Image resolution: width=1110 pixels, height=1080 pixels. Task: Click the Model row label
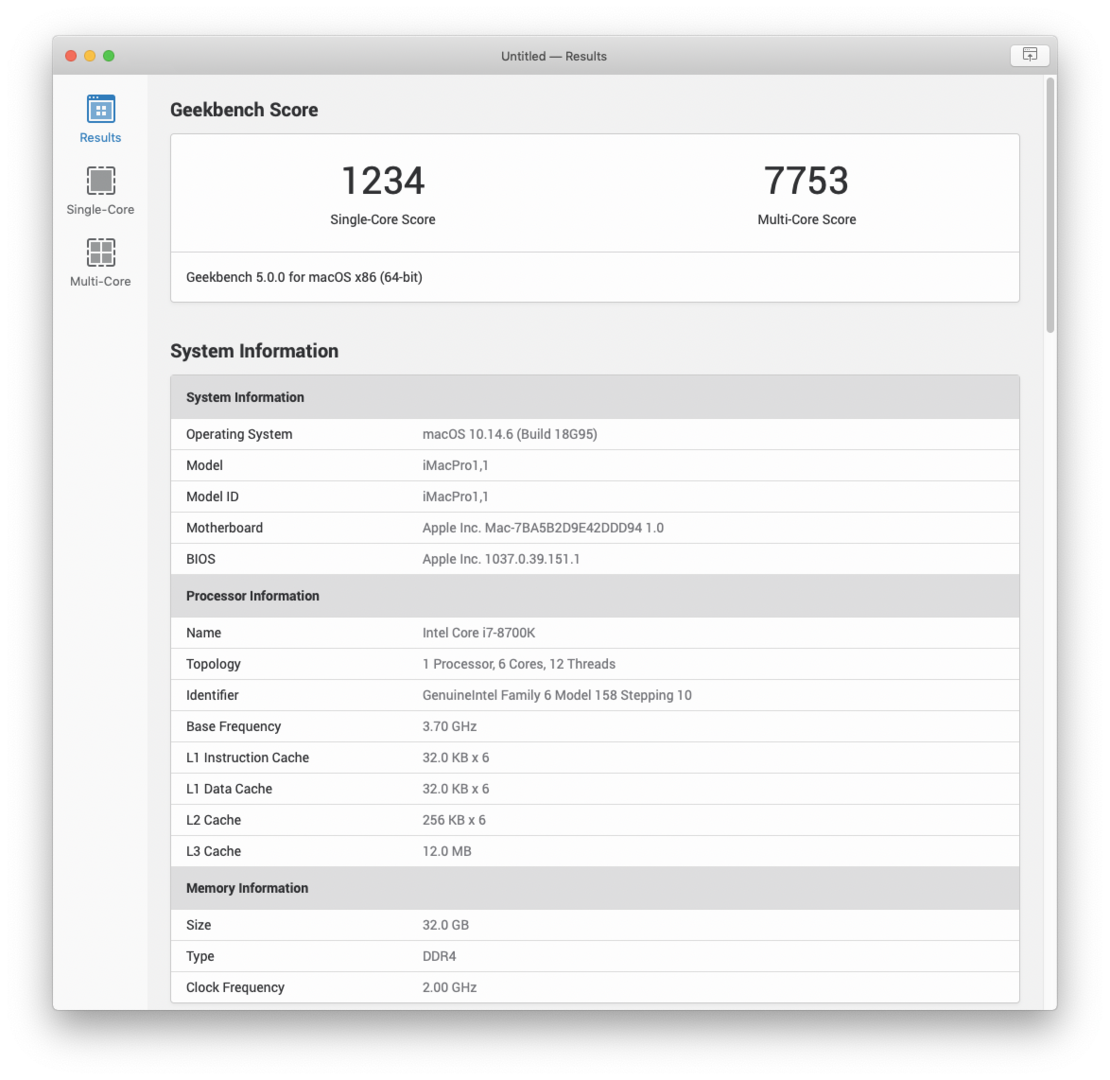pos(205,465)
